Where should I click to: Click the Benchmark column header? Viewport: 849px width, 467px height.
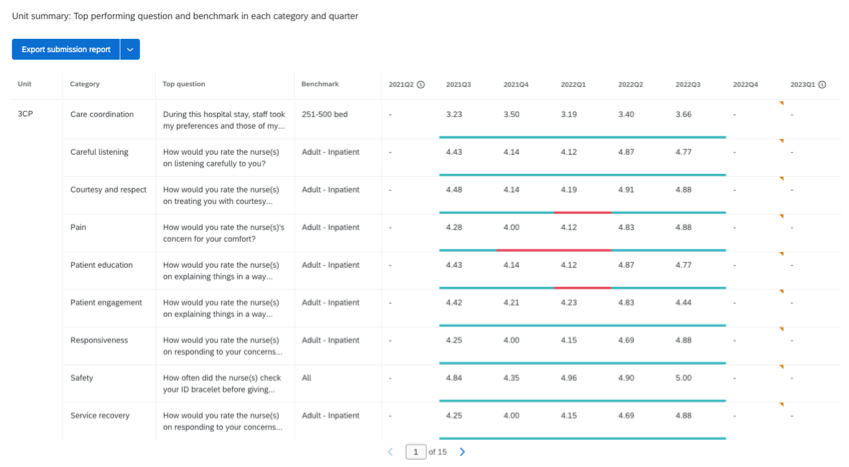[x=320, y=85]
